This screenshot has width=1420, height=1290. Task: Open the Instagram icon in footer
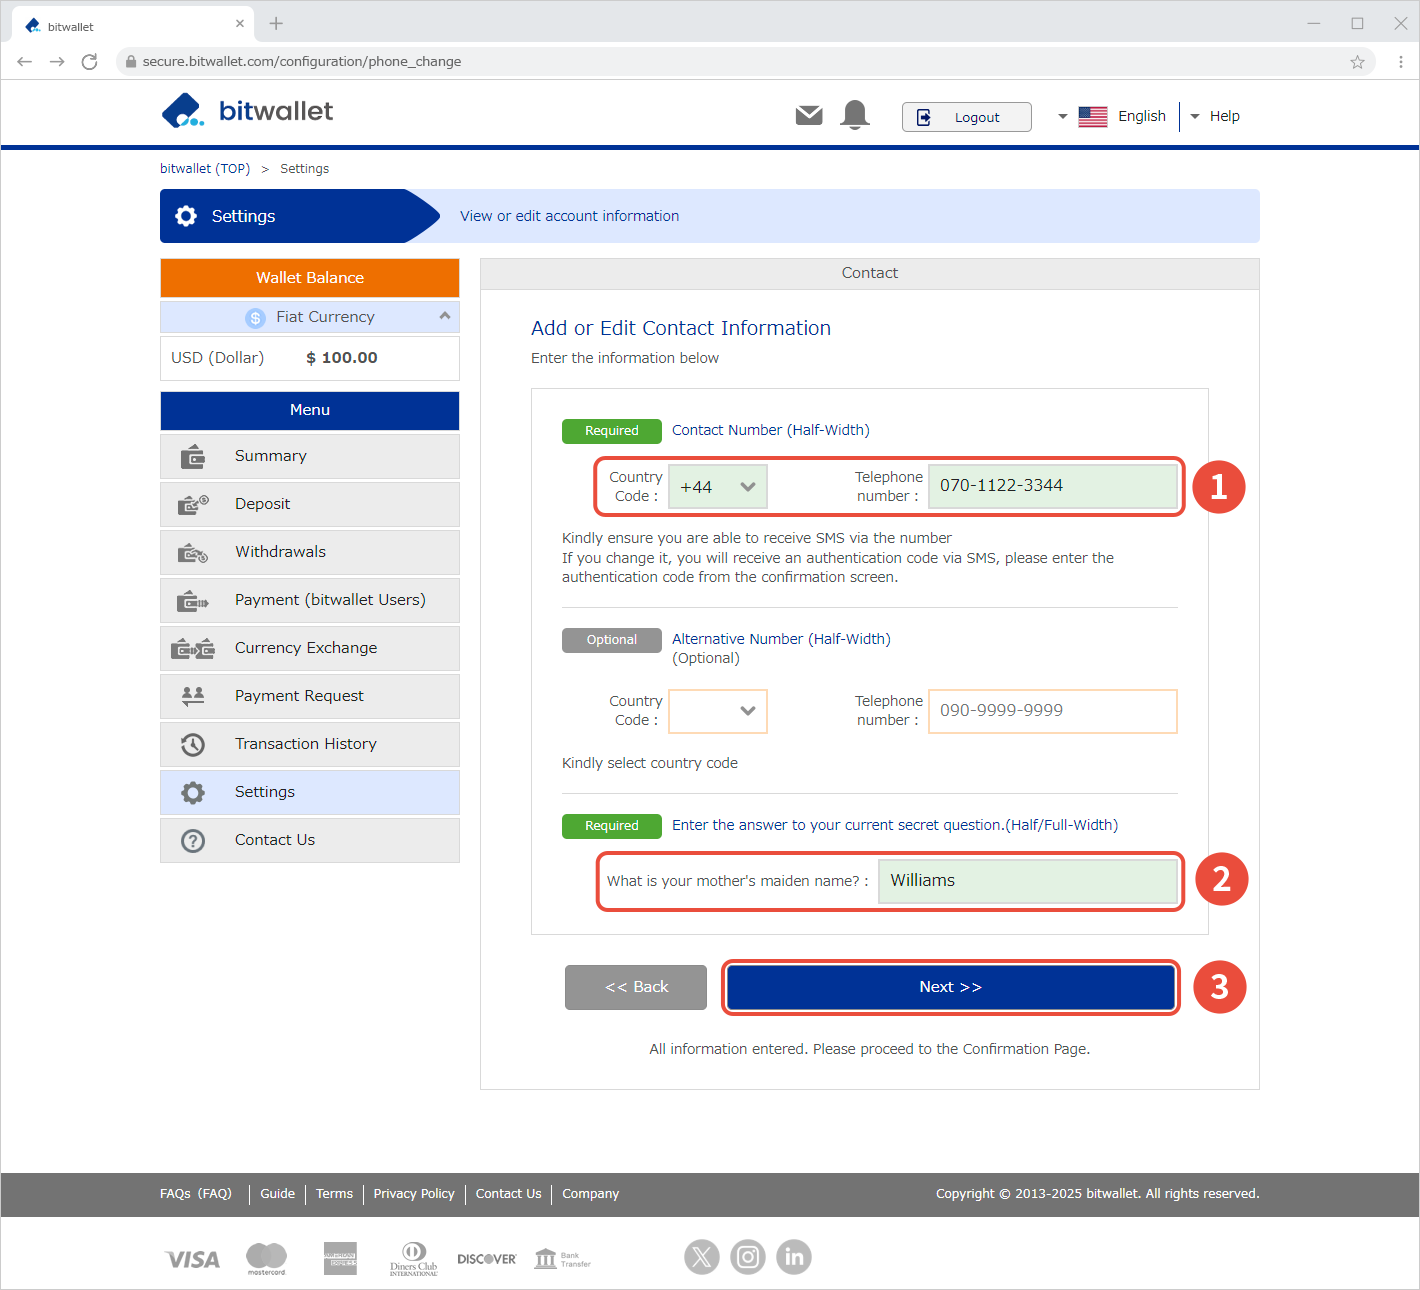click(x=748, y=1257)
